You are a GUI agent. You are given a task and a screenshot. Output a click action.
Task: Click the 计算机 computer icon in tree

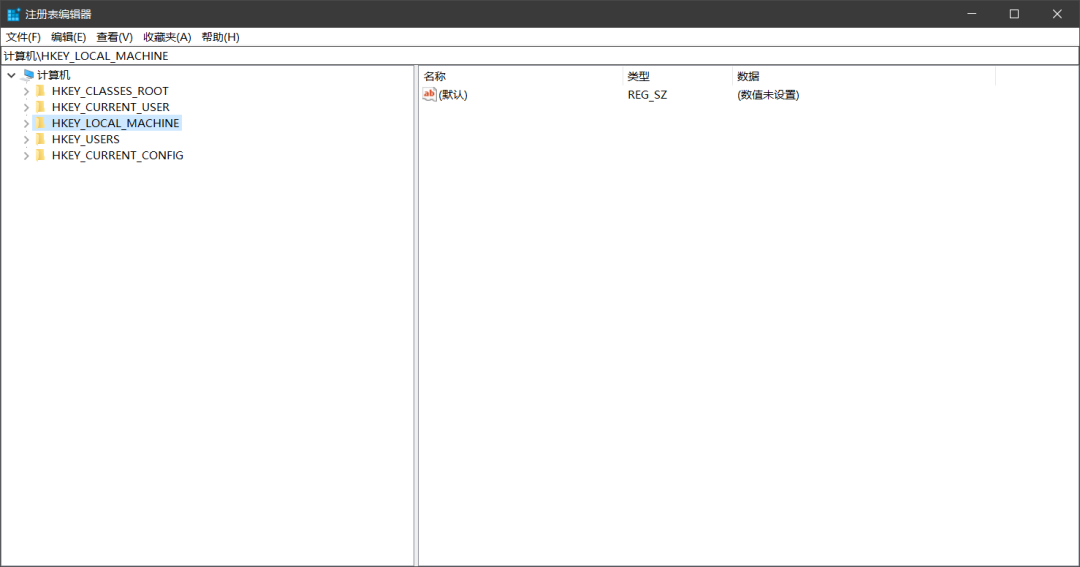28,75
